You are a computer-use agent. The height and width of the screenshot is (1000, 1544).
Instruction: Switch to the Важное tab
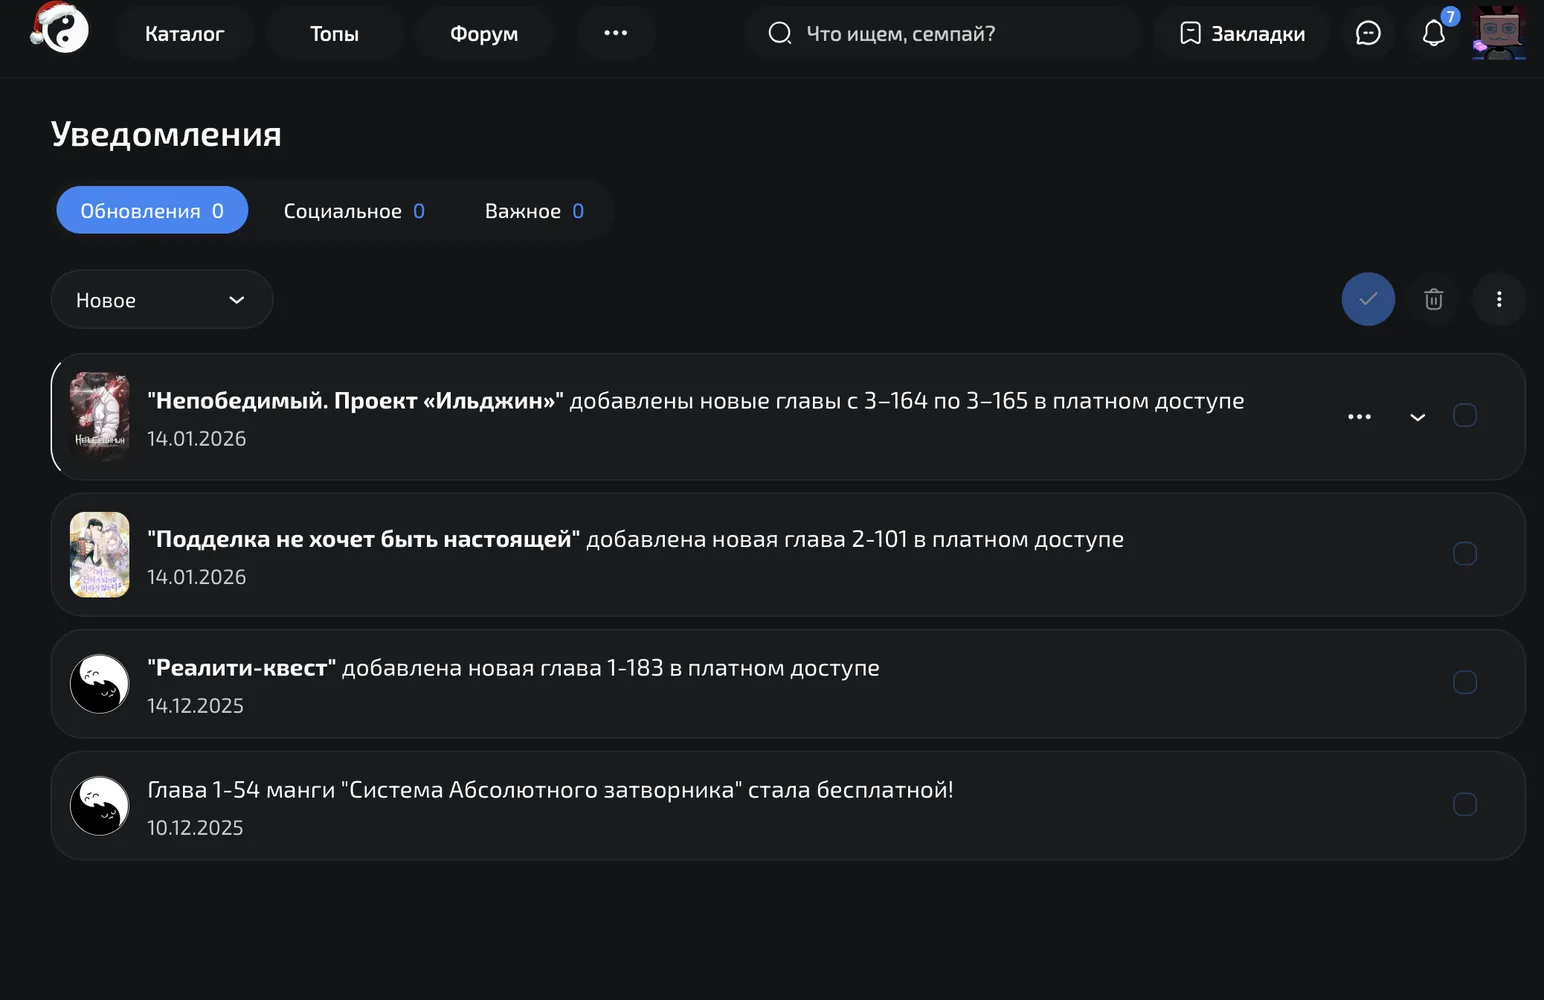[x=534, y=211]
